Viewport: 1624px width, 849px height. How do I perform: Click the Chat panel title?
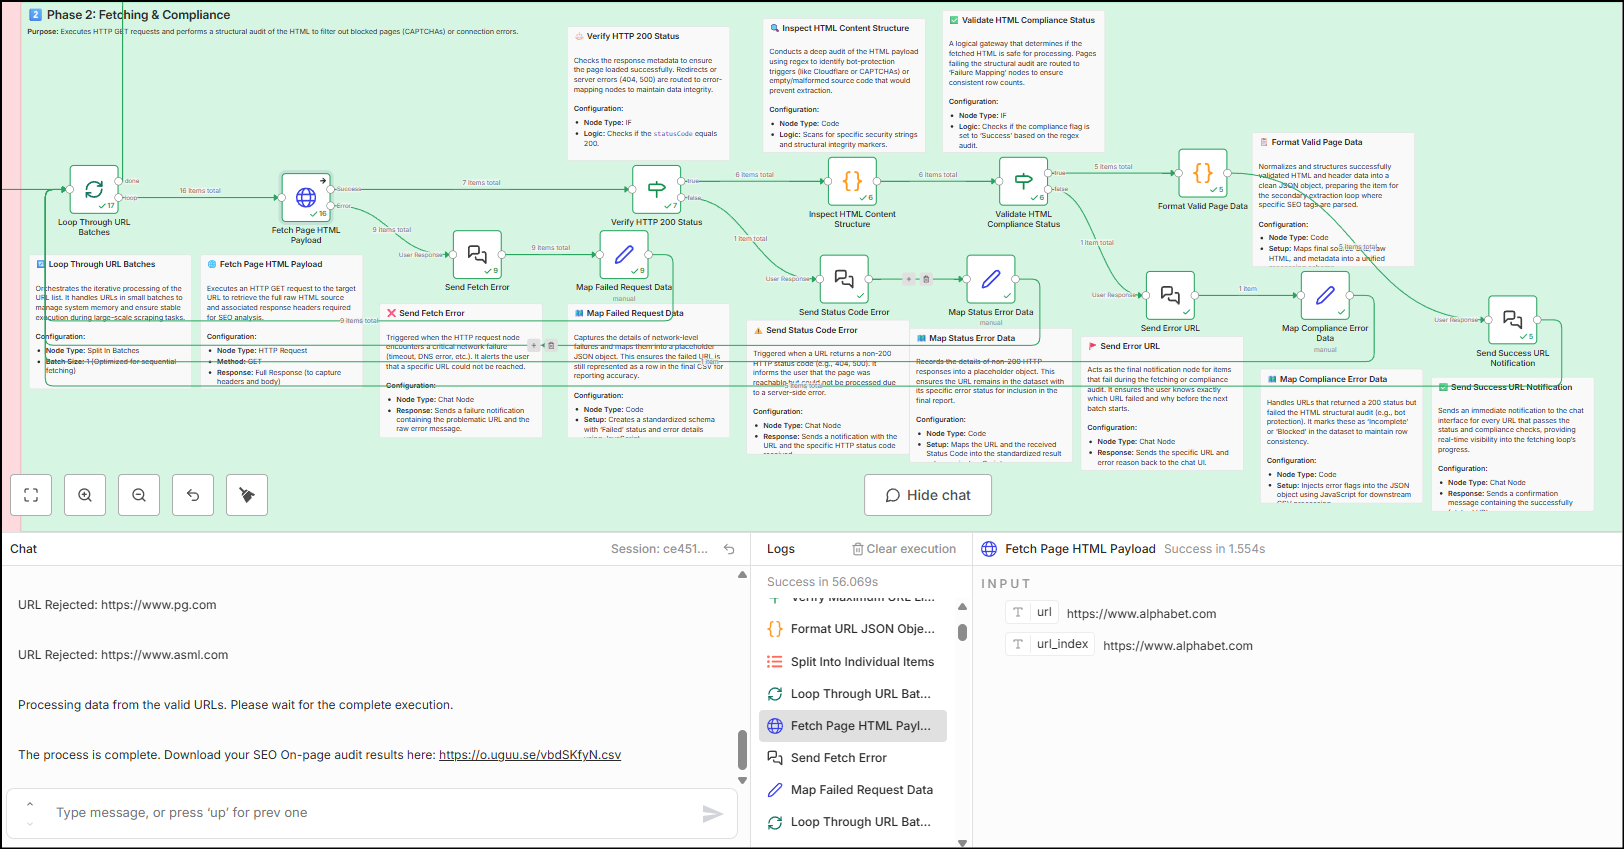pyautogui.click(x=23, y=549)
